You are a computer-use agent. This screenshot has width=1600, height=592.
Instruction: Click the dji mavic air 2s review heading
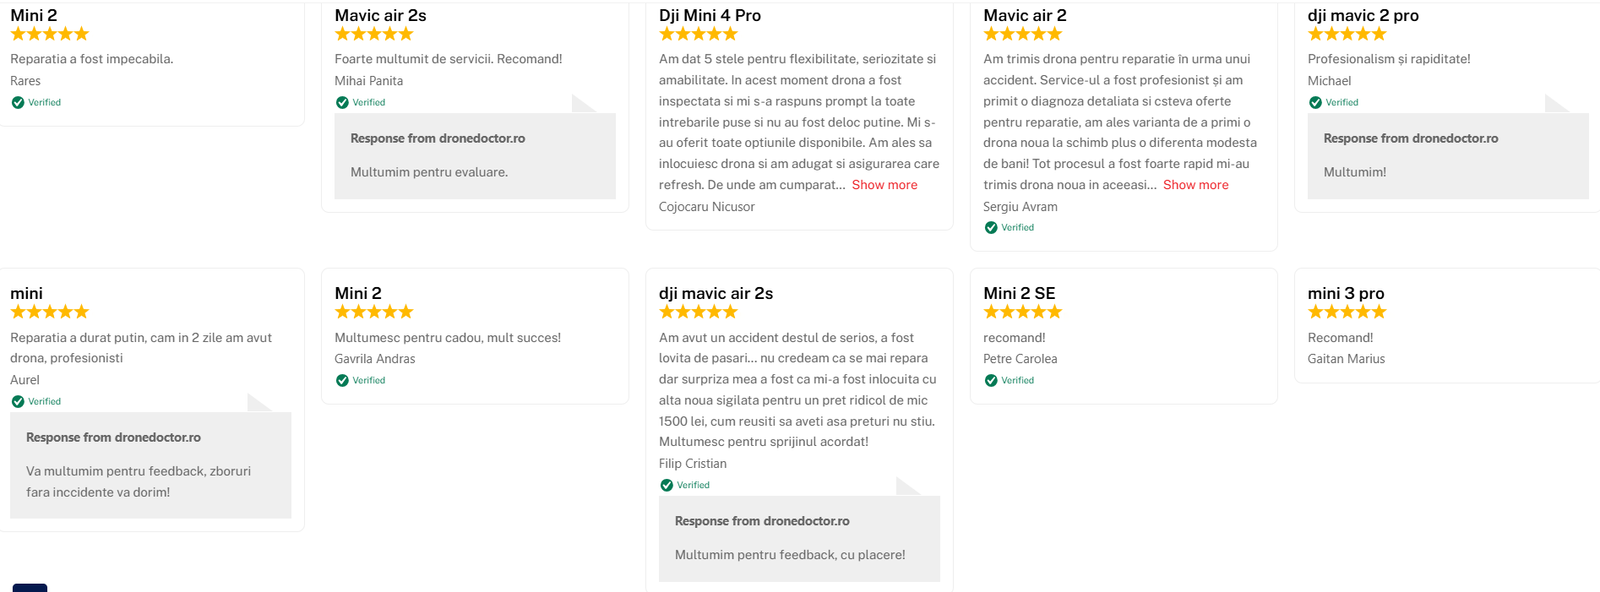pyautogui.click(x=715, y=293)
